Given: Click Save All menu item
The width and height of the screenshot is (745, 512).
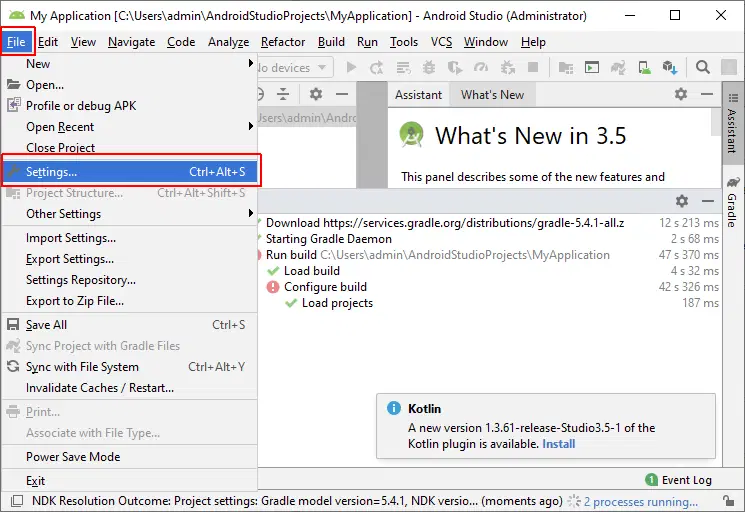Looking at the screenshot, I should coord(130,324).
